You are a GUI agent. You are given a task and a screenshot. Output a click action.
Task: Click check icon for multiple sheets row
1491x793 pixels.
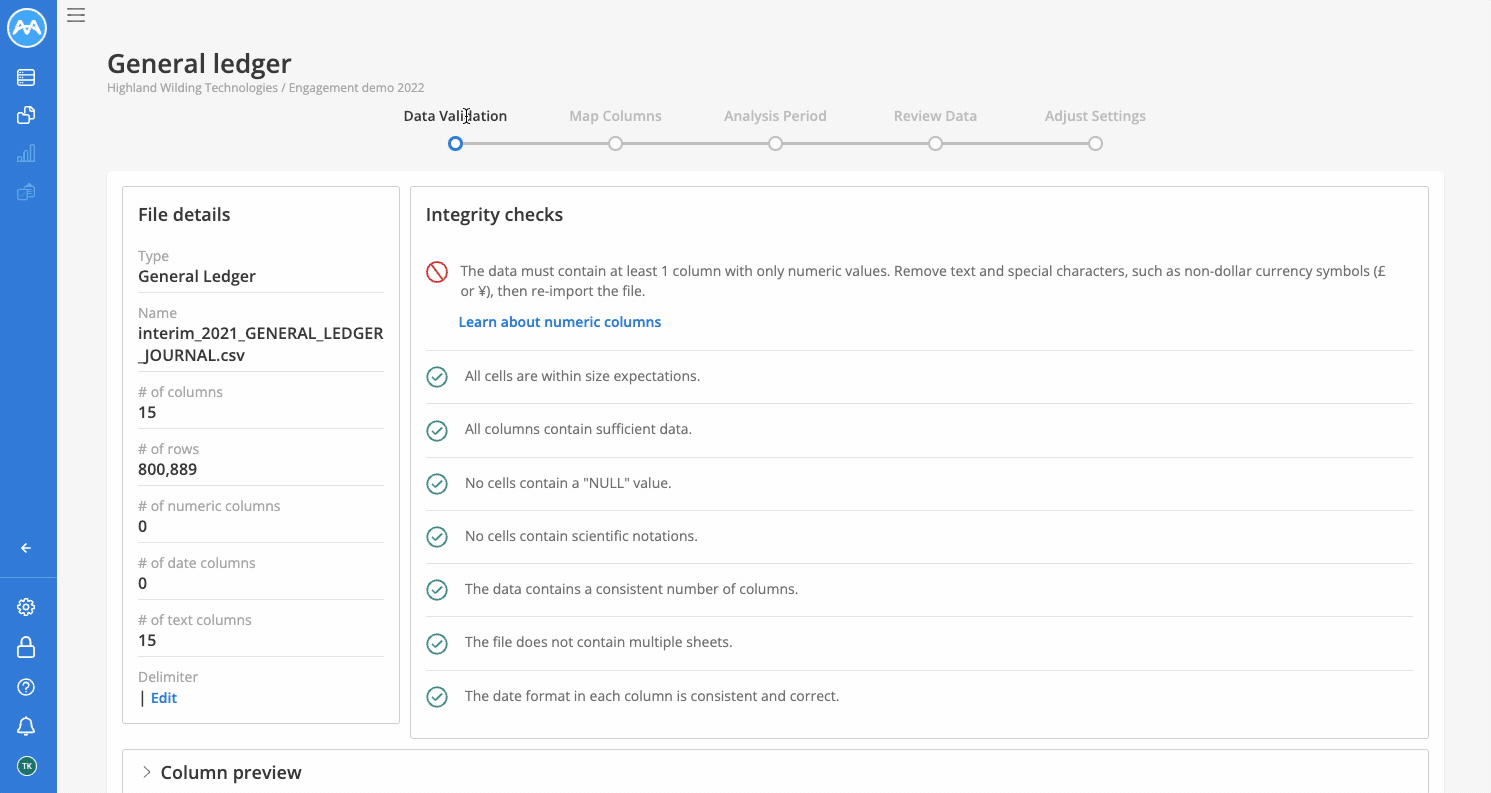point(437,643)
